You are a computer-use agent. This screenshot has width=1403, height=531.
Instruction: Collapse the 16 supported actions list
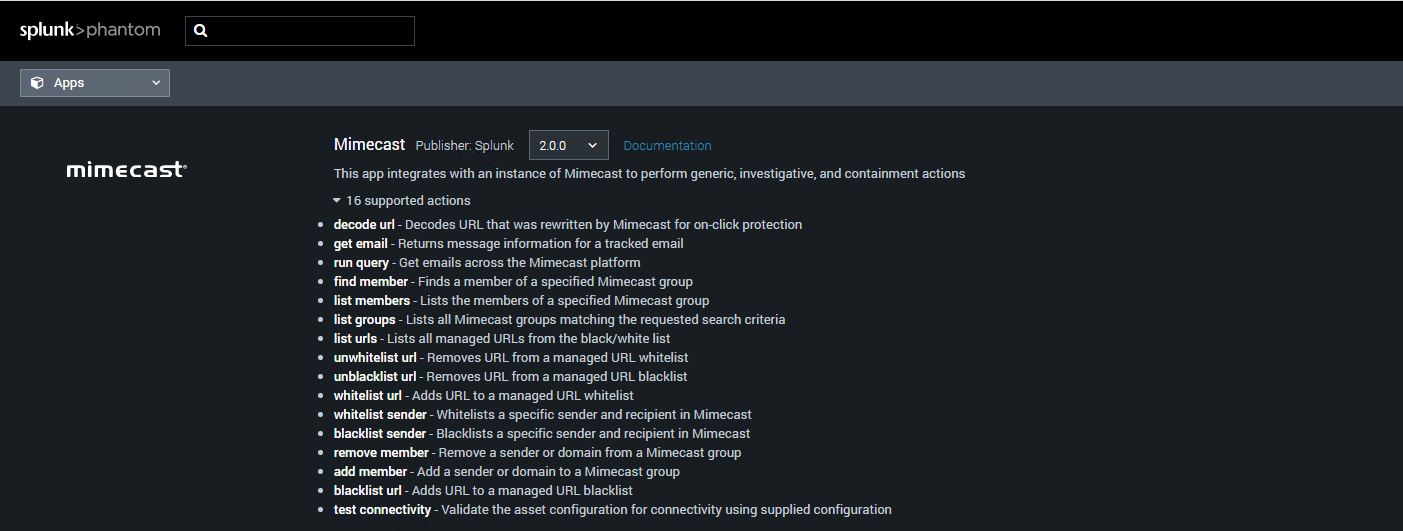(x=402, y=201)
